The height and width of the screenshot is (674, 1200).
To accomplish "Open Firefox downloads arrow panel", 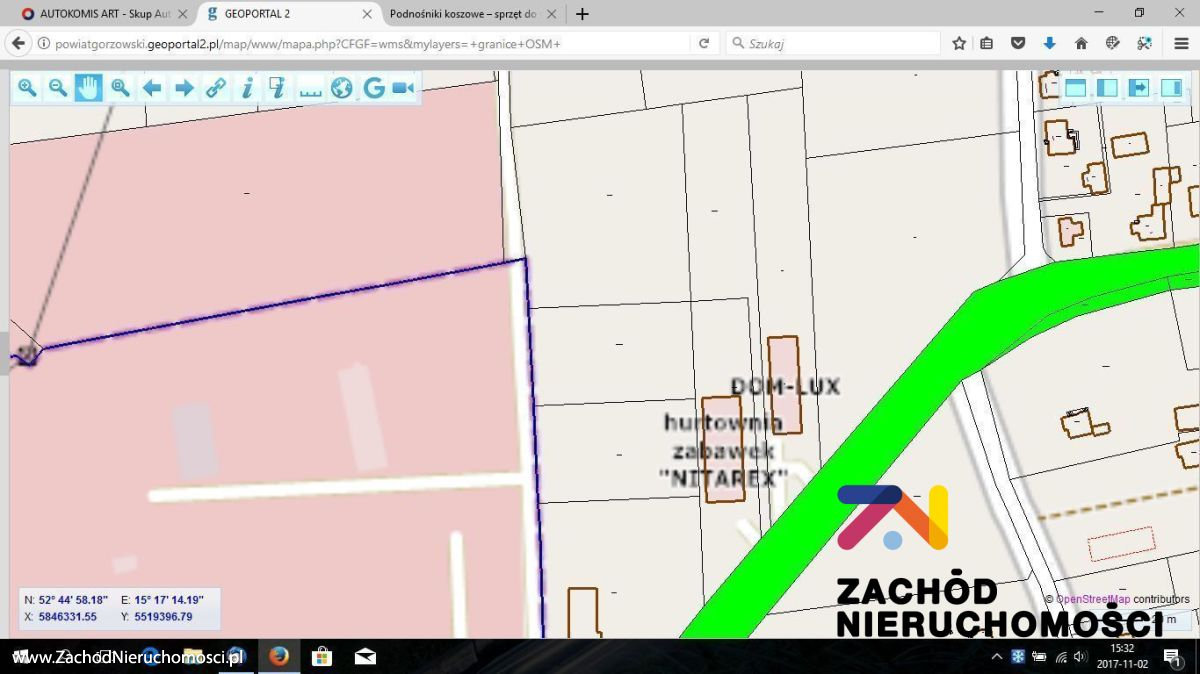I will point(1049,43).
